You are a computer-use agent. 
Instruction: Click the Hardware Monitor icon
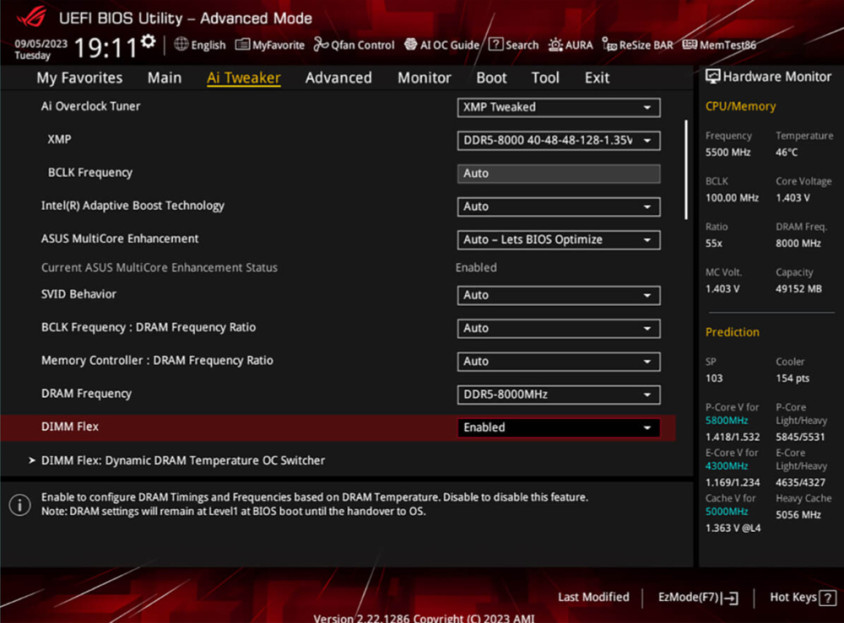(713, 76)
